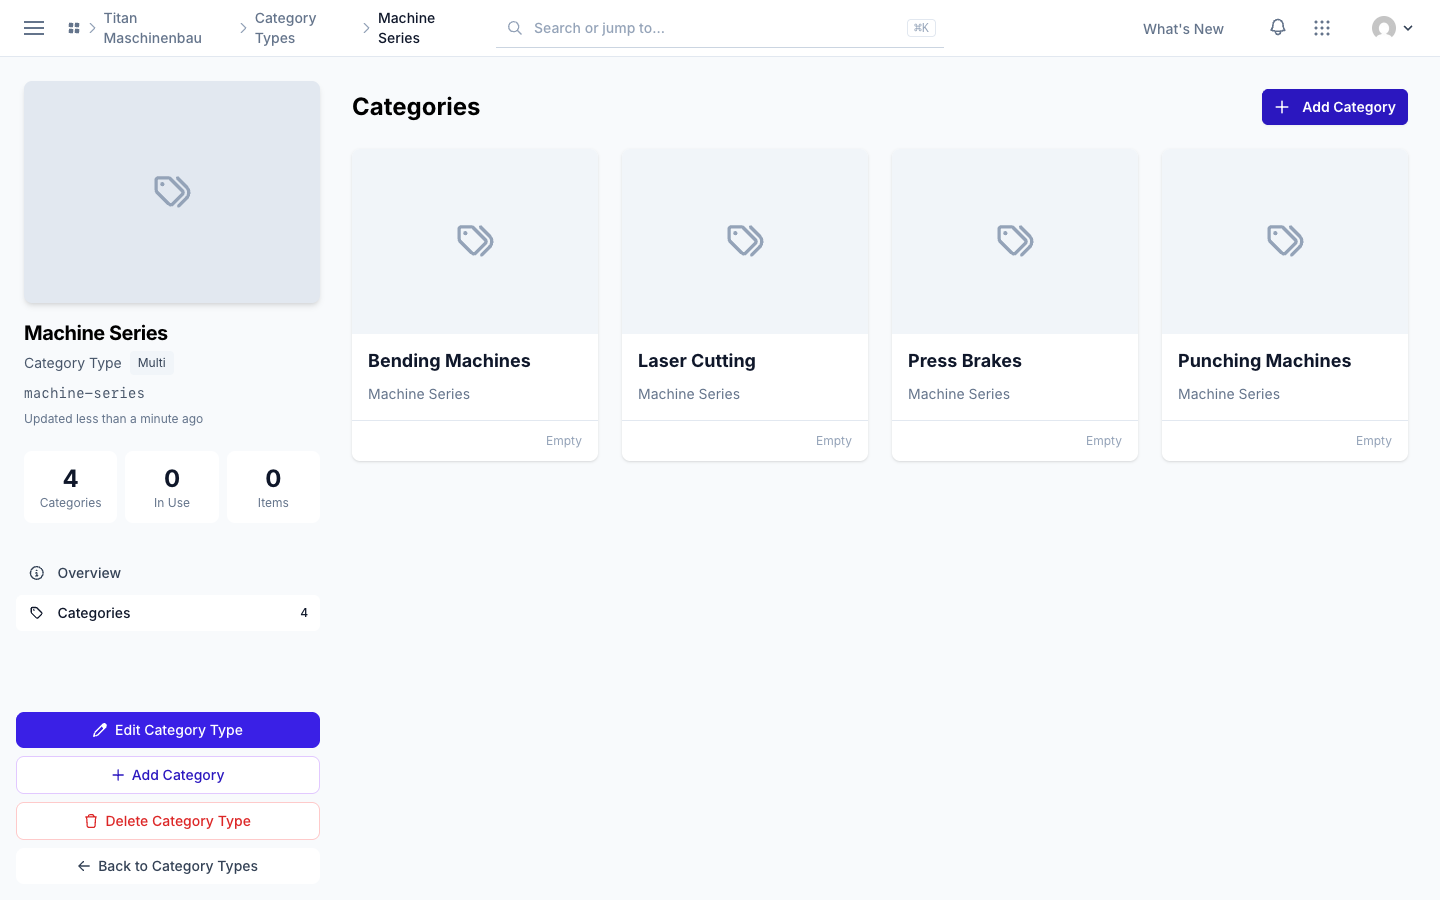Click the Overview info icon in sidebar
Viewport: 1440px width, 900px height.
pos(37,573)
